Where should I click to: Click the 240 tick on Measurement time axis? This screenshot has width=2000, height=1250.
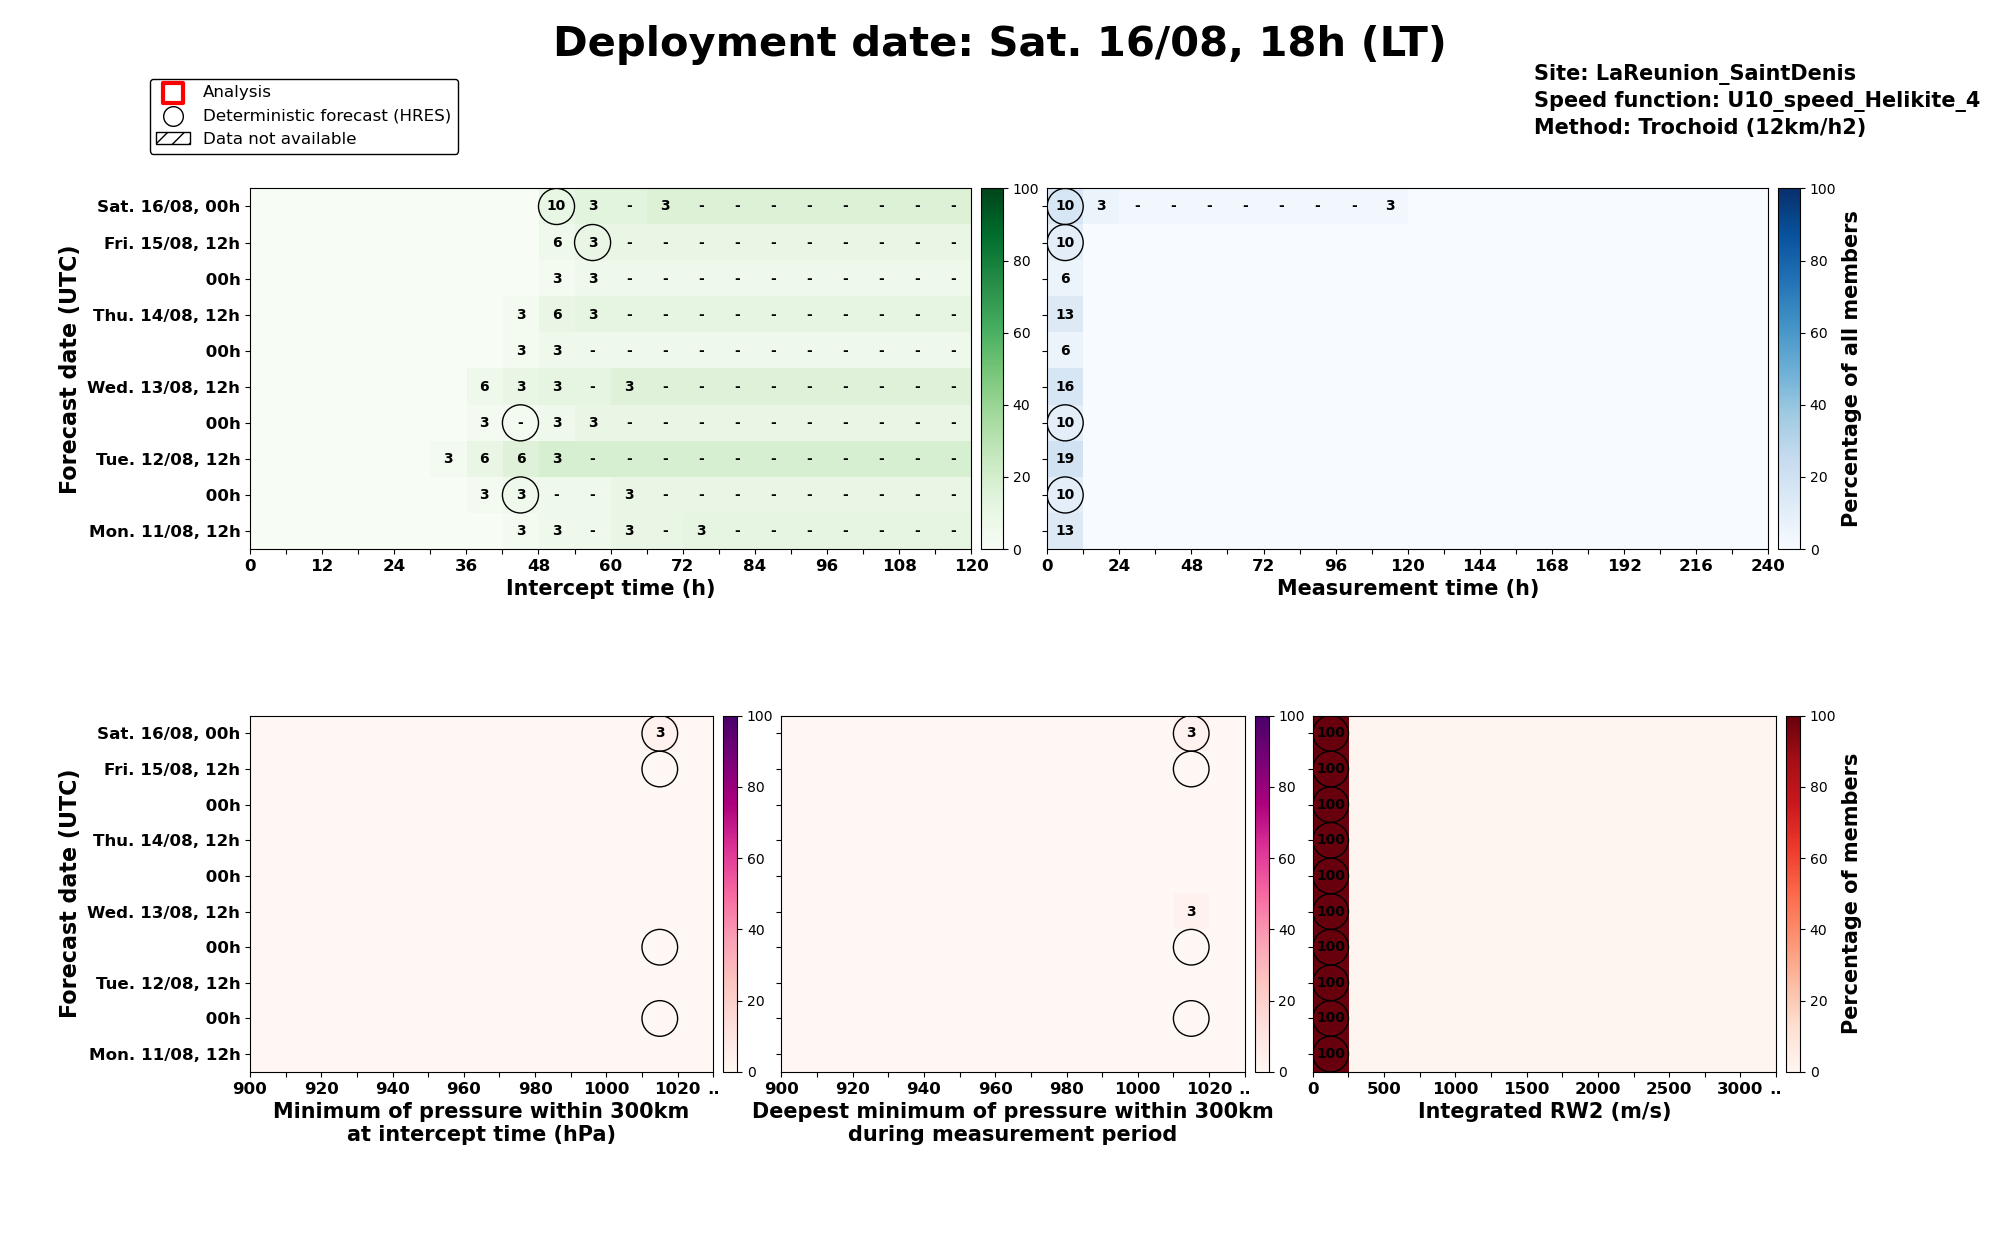tap(1768, 565)
